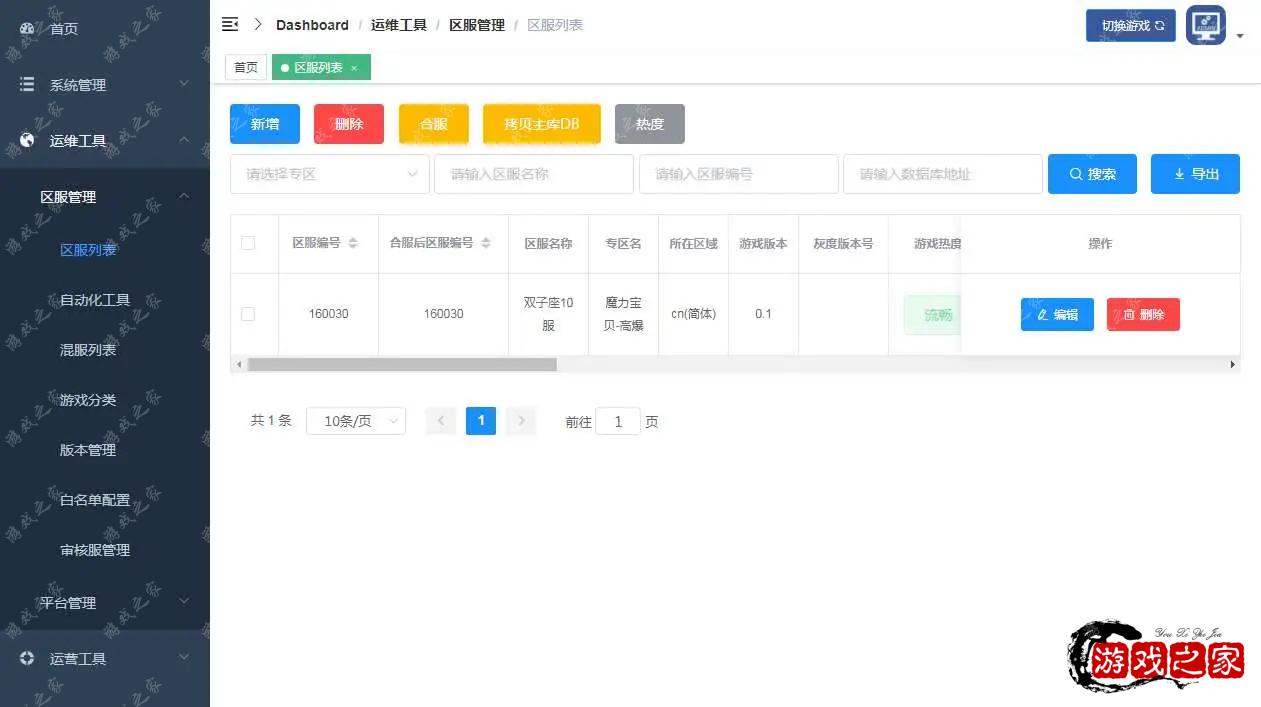Click the 运维工具 globe icon
1261x707 pixels.
point(27,141)
